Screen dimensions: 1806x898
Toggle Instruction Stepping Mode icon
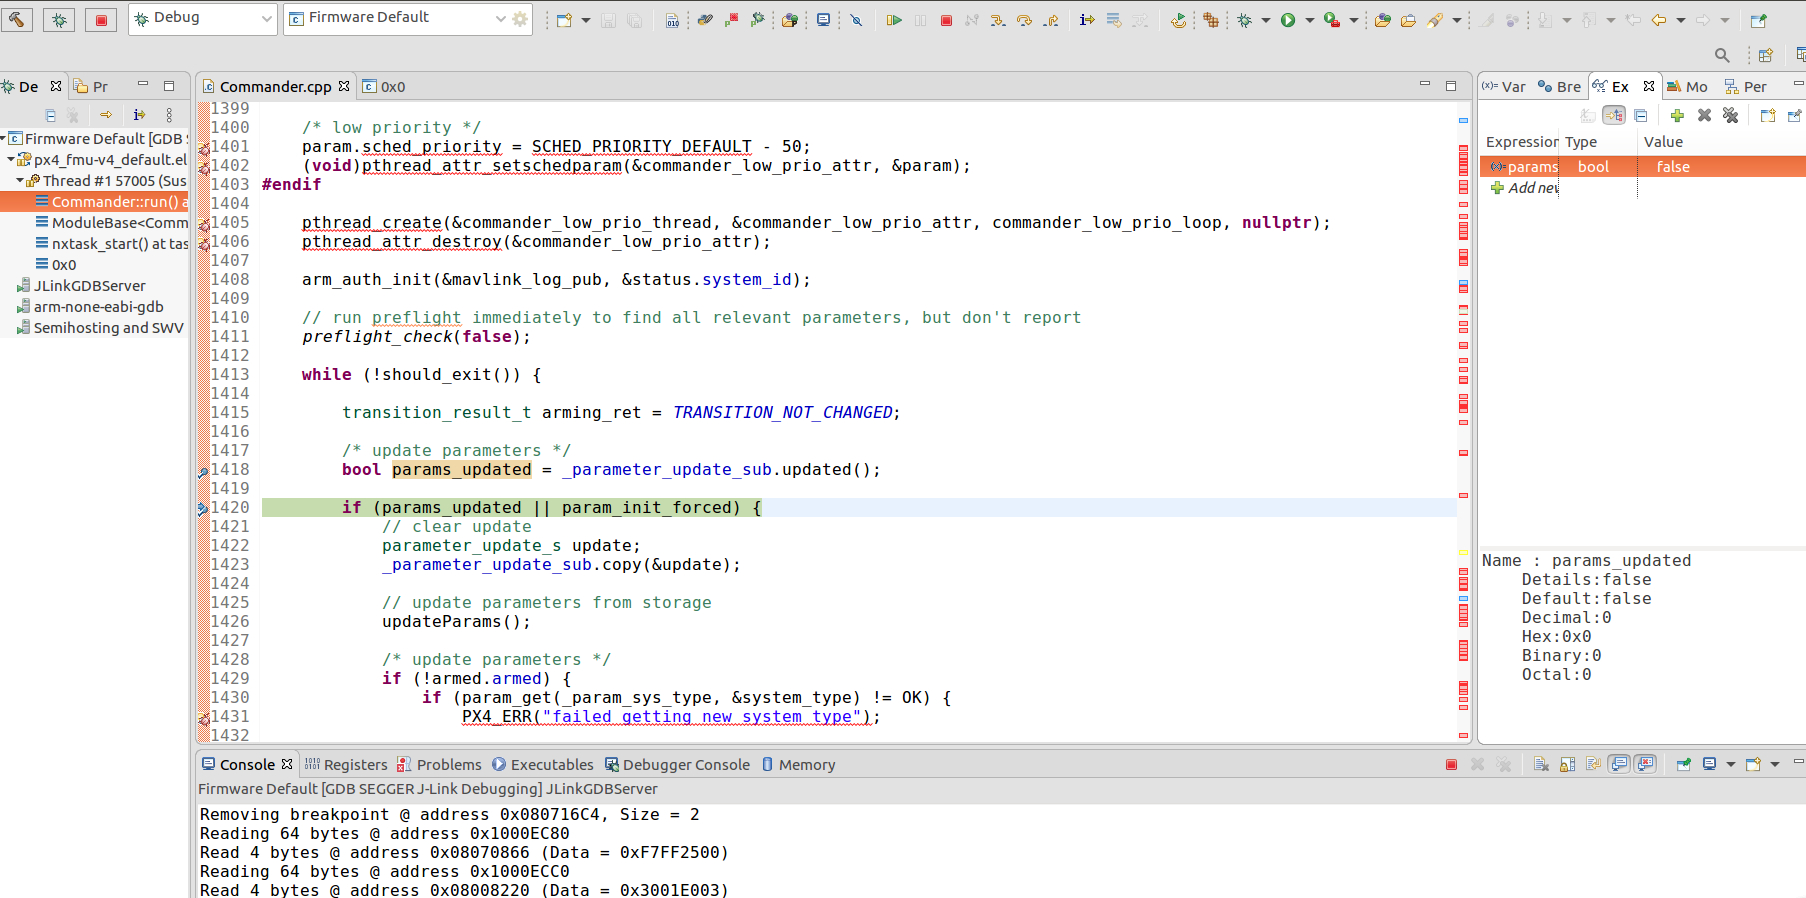coord(1086,20)
